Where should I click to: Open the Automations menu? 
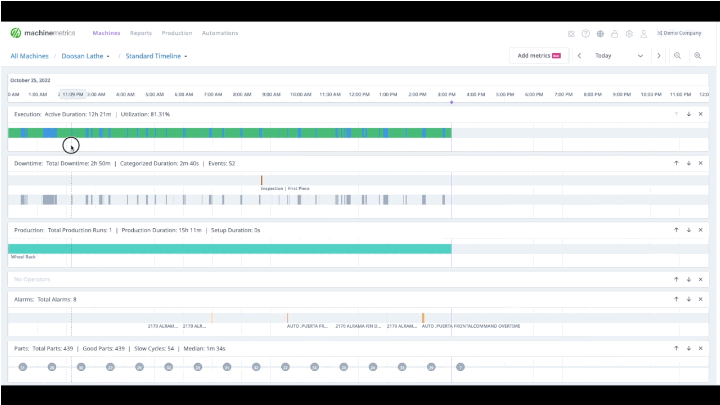click(220, 33)
